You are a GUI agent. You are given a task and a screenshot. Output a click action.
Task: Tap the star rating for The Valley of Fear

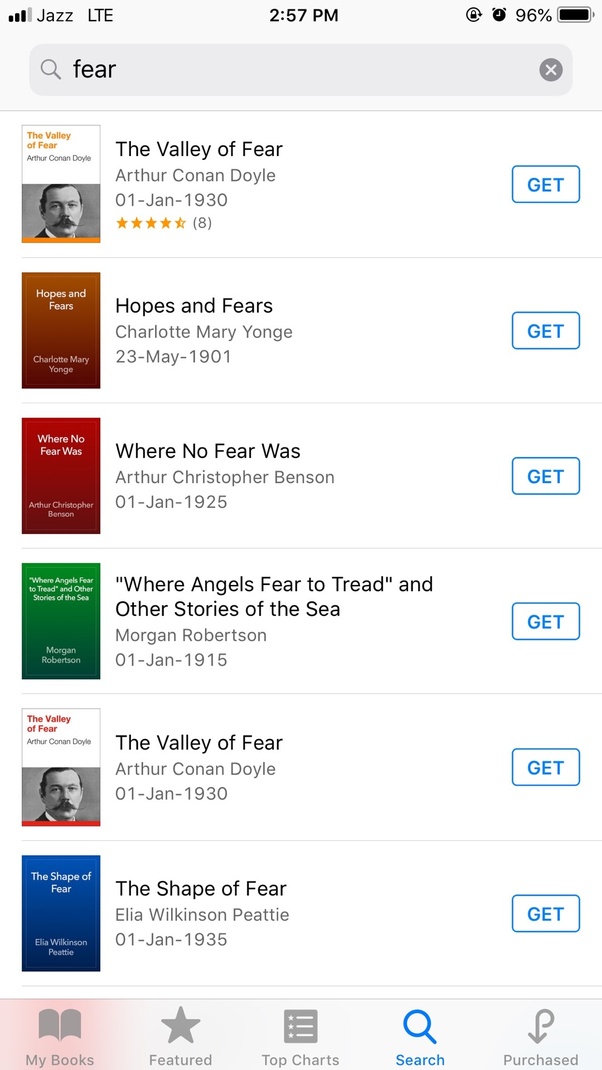point(150,222)
